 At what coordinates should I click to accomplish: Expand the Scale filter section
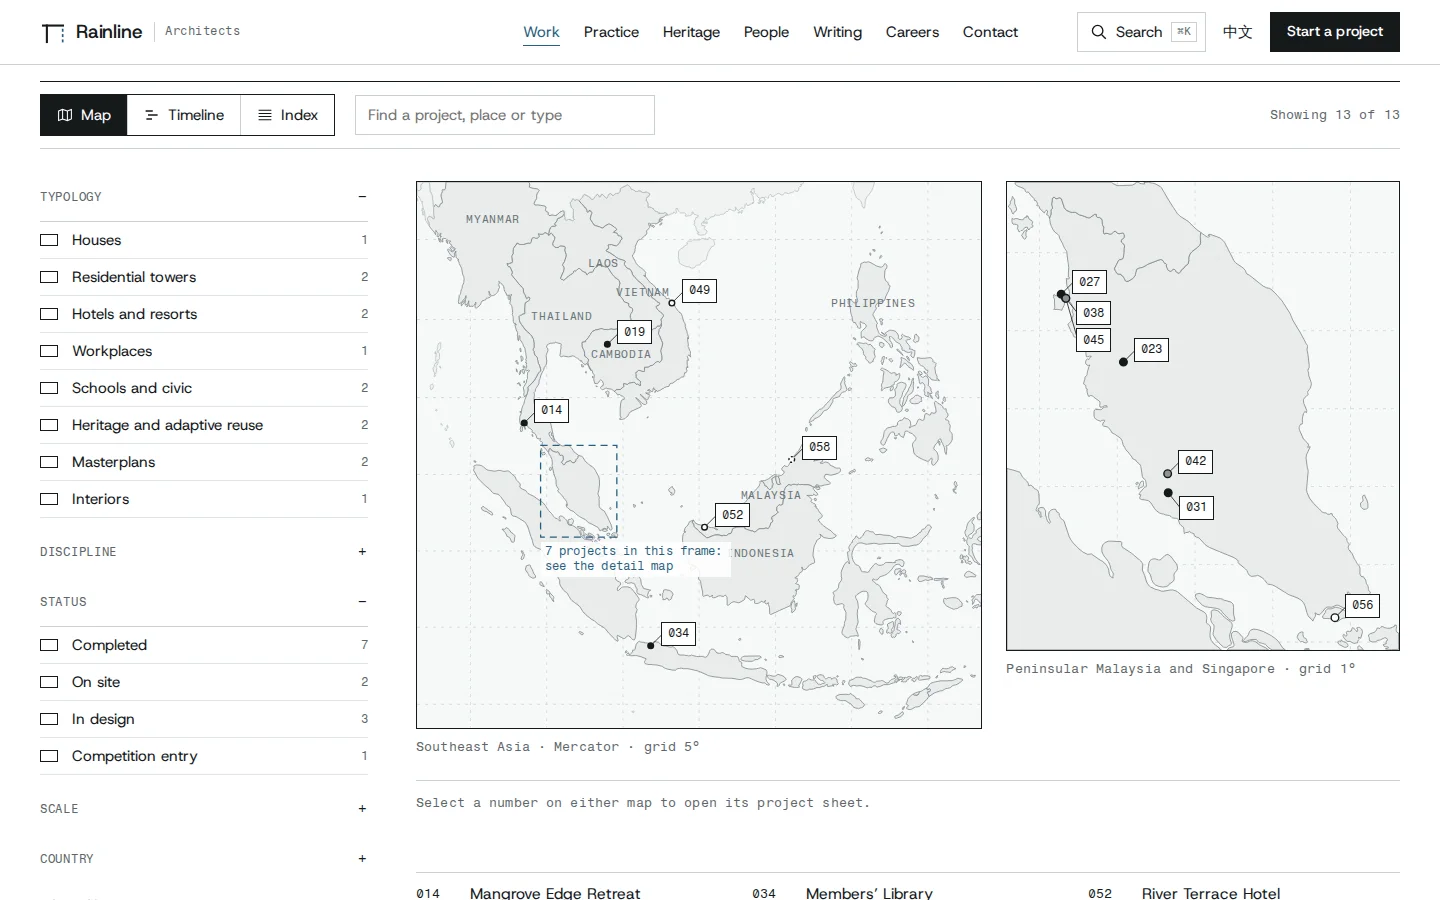click(x=204, y=809)
